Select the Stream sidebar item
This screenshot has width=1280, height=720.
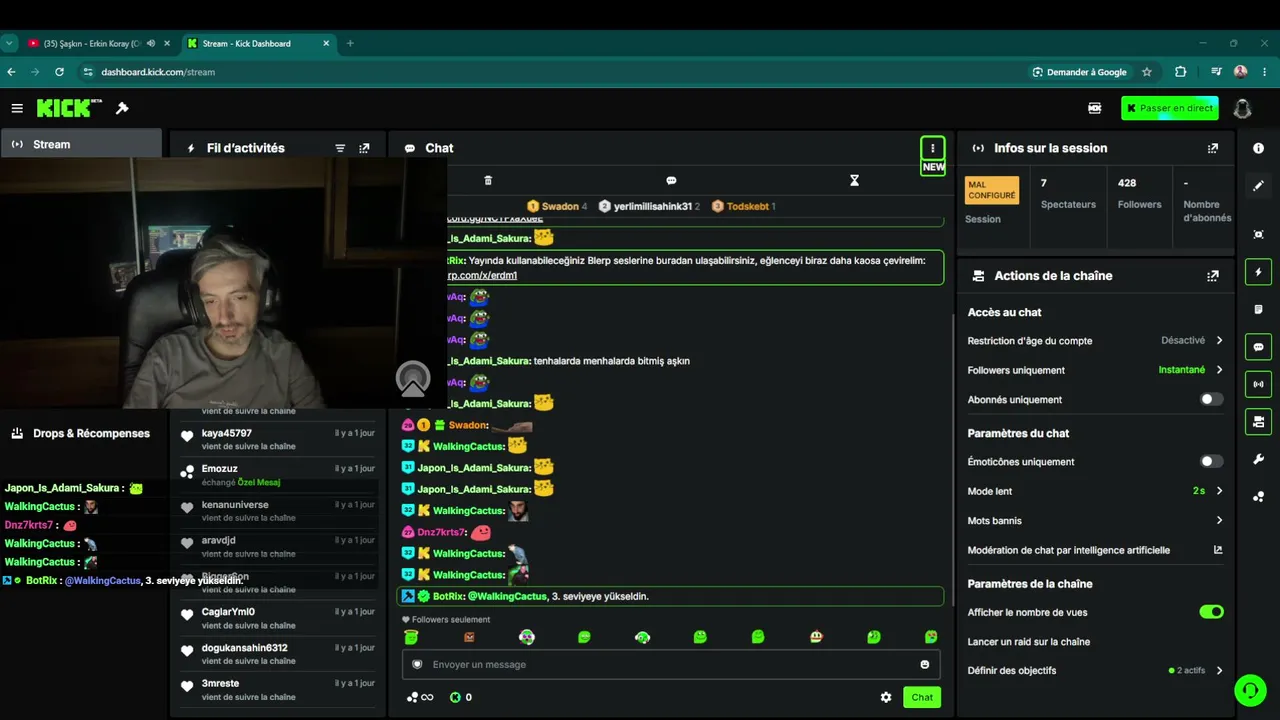[81, 144]
